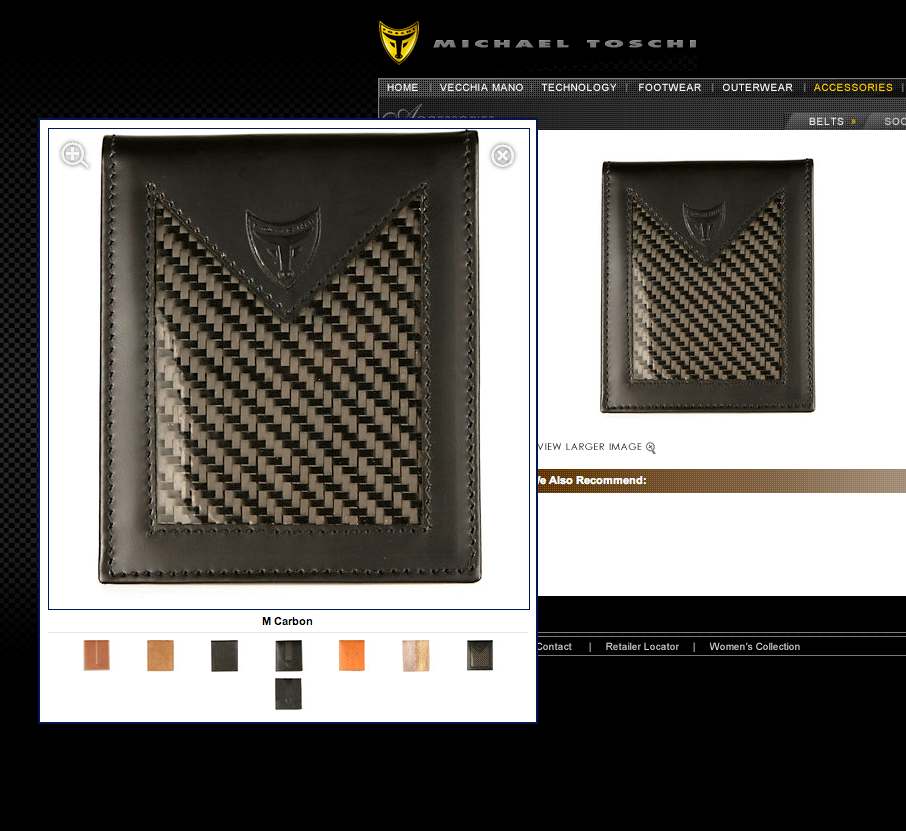
Task: Click the zoom-in magnifier on the large image
Action: pyautogui.click(x=74, y=155)
